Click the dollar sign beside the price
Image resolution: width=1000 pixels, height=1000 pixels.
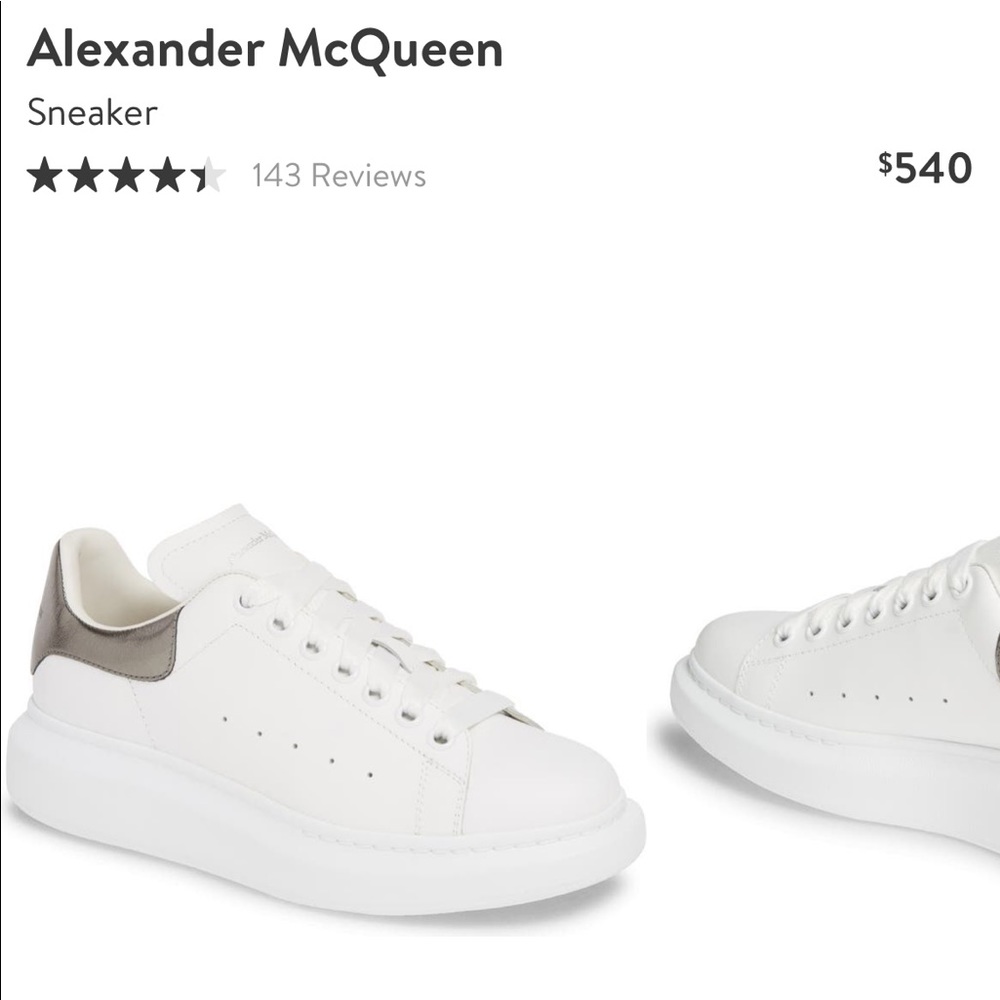[x=885, y=163]
